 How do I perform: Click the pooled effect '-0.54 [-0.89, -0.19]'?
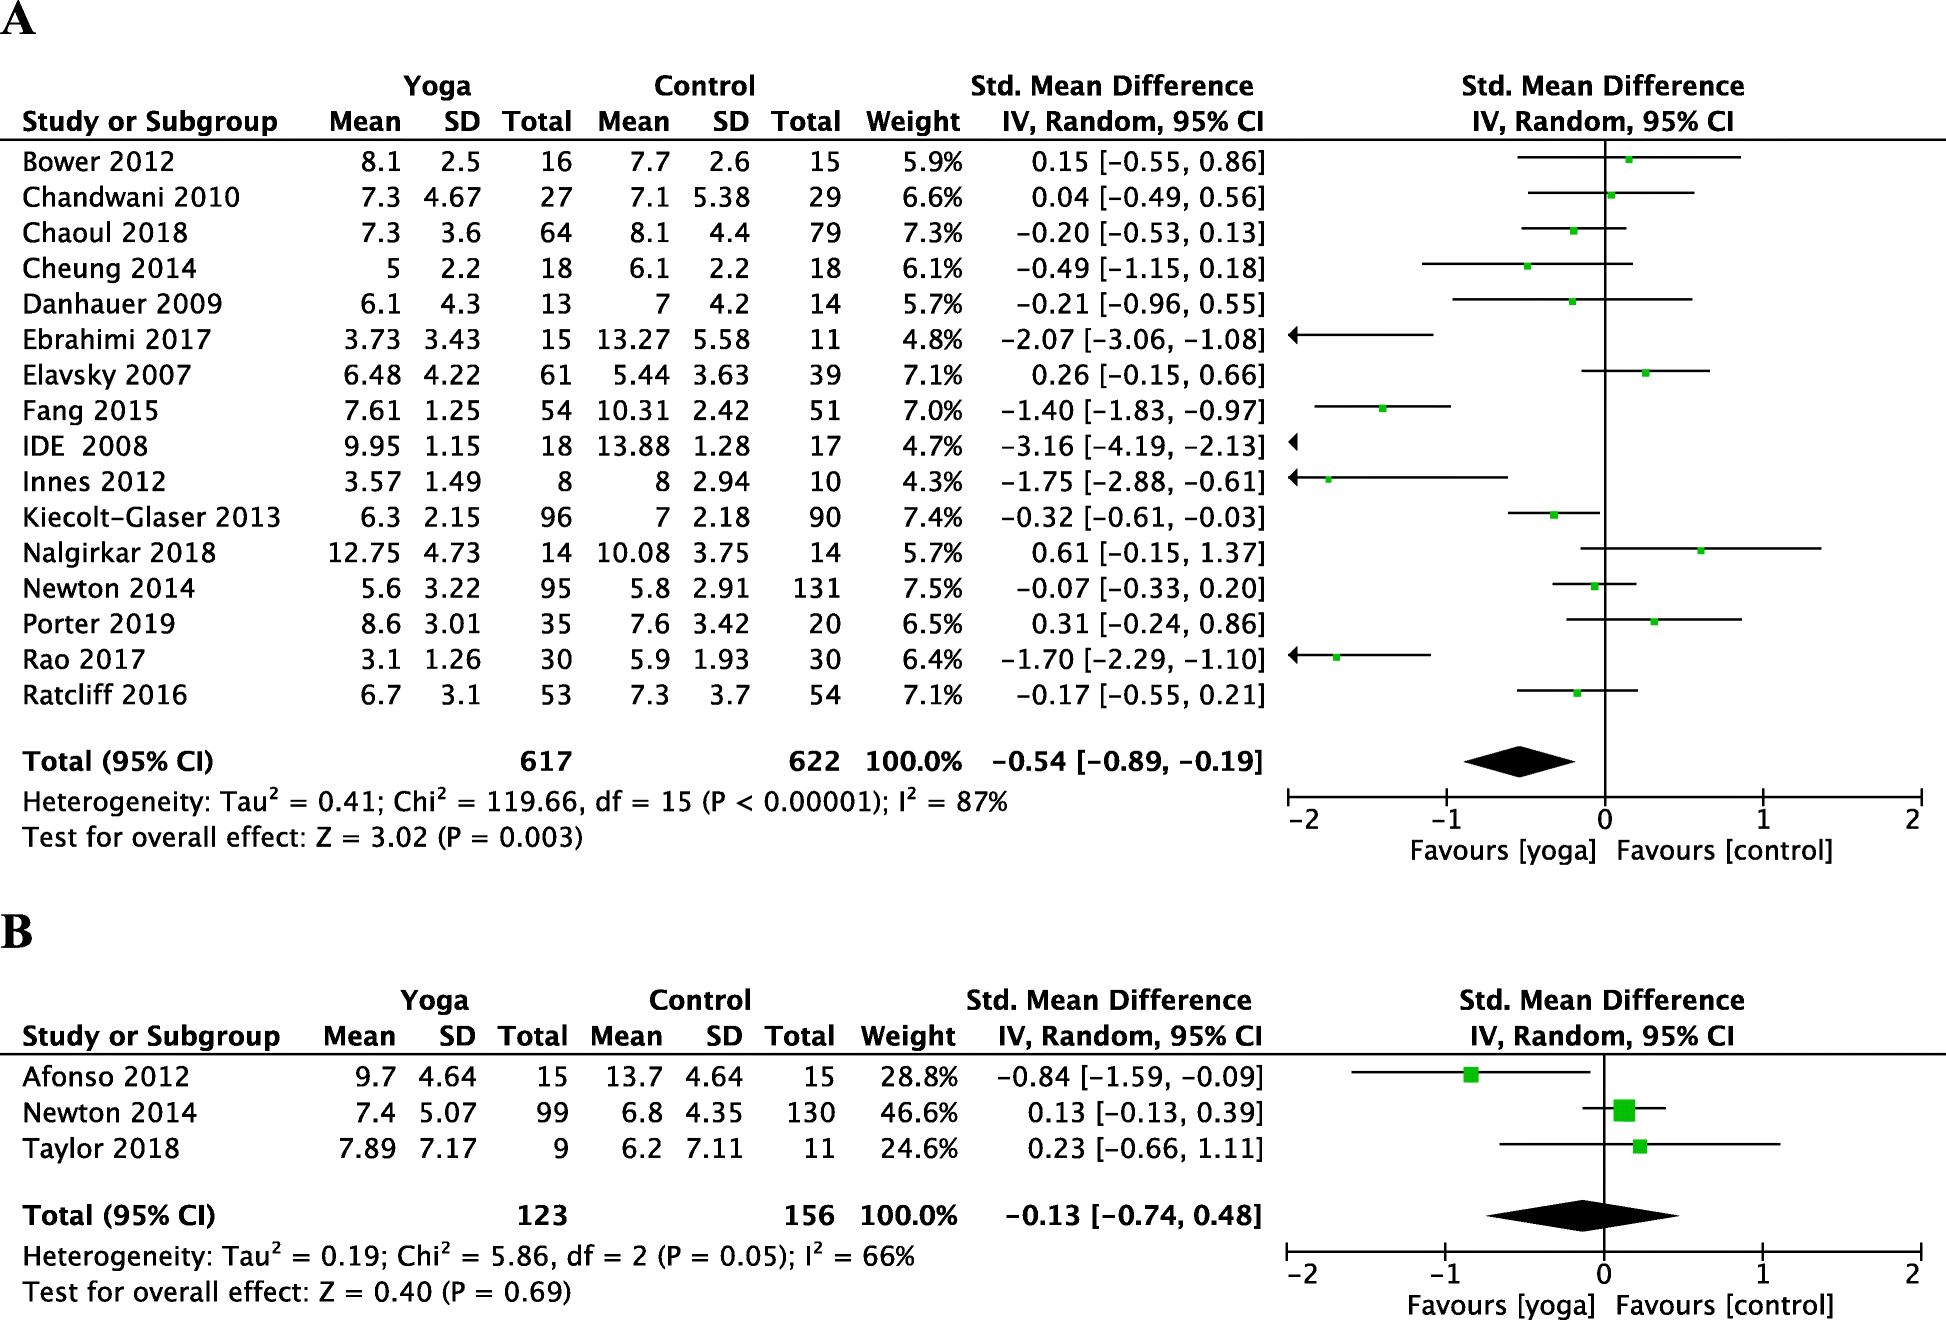(1127, 762)
